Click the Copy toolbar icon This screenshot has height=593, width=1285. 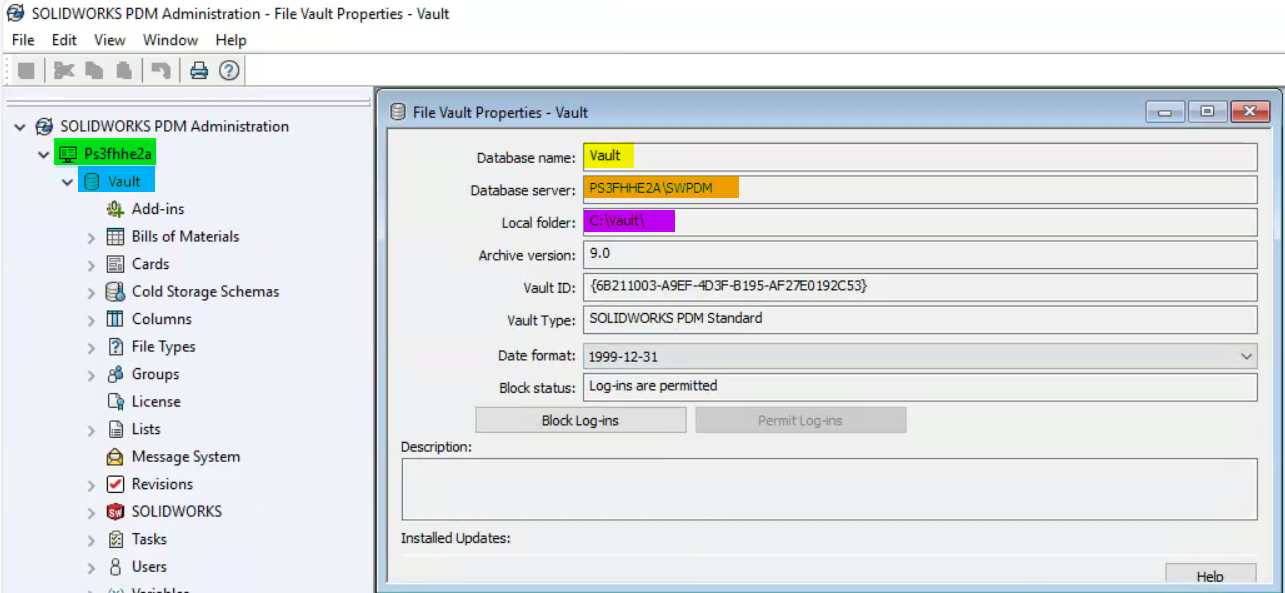click(94, 71)
